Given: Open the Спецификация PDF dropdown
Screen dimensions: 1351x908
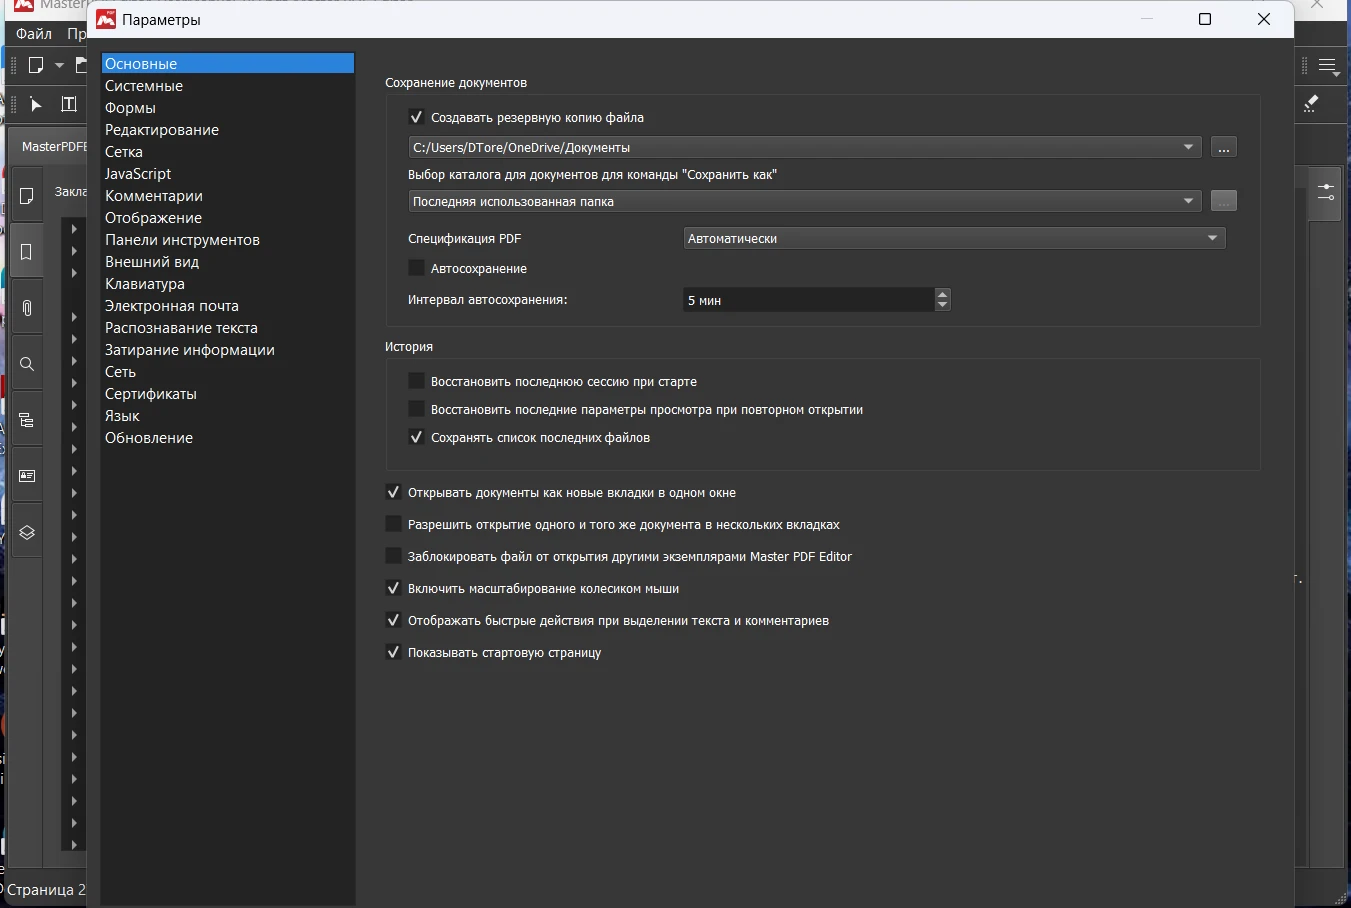Looking at the screenshot, I should (954, 238).
